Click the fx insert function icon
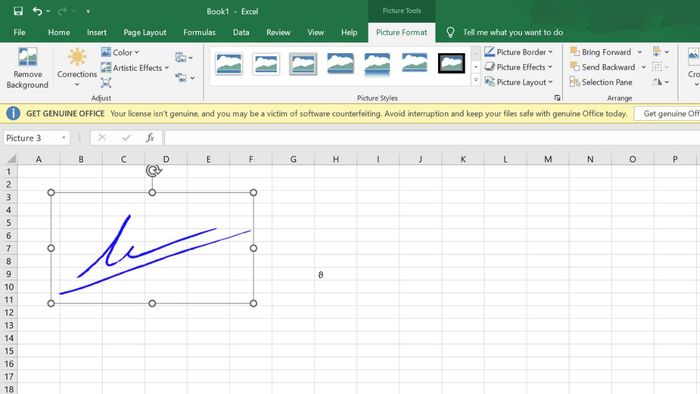 pos(150,138)
